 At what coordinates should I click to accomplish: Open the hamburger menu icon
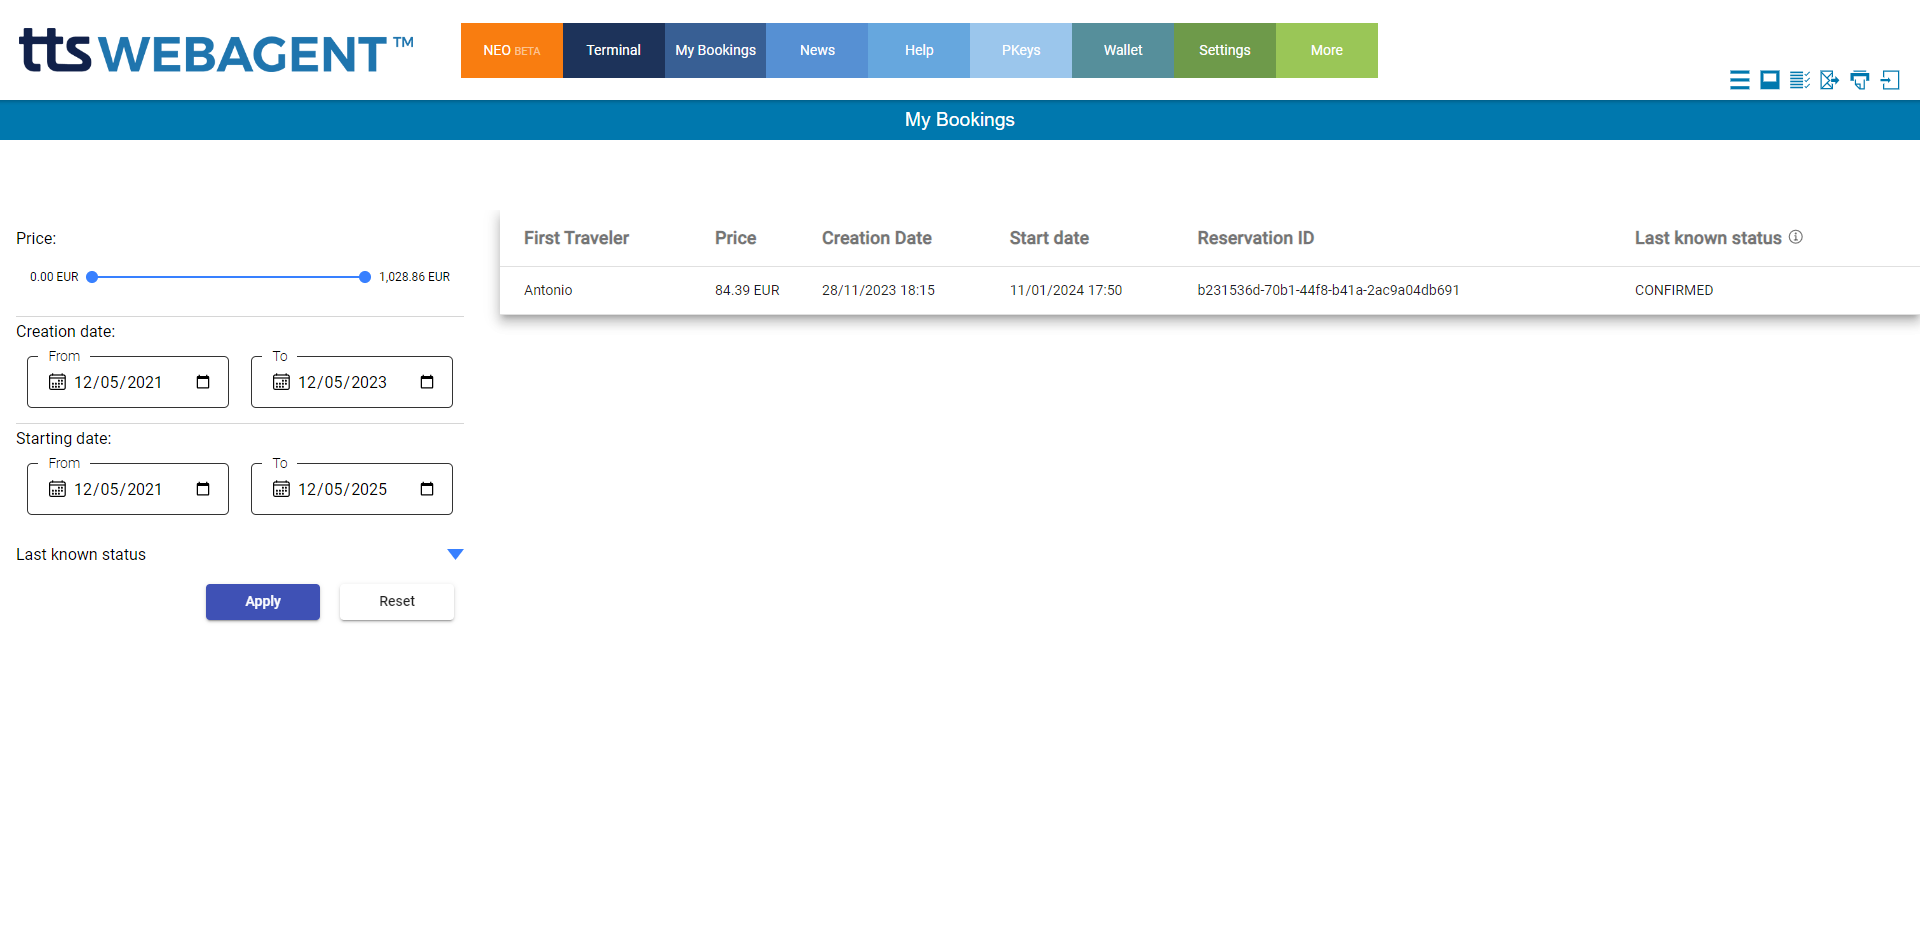[x=1740, y=80]
